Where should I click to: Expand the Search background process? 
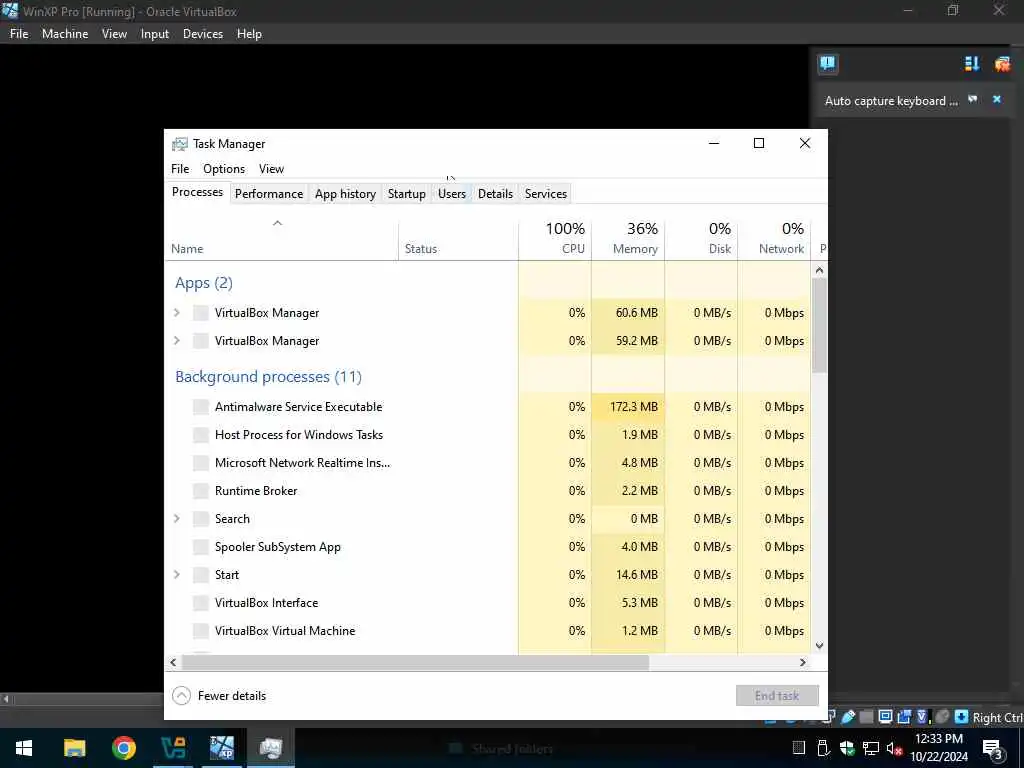(x=176, y=519)
